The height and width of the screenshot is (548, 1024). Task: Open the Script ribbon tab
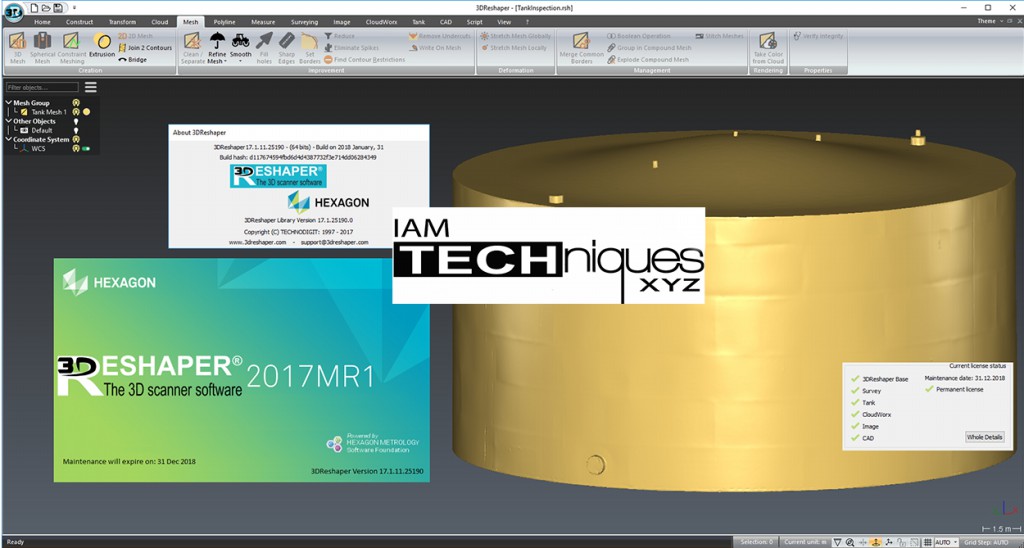point(475,22)
